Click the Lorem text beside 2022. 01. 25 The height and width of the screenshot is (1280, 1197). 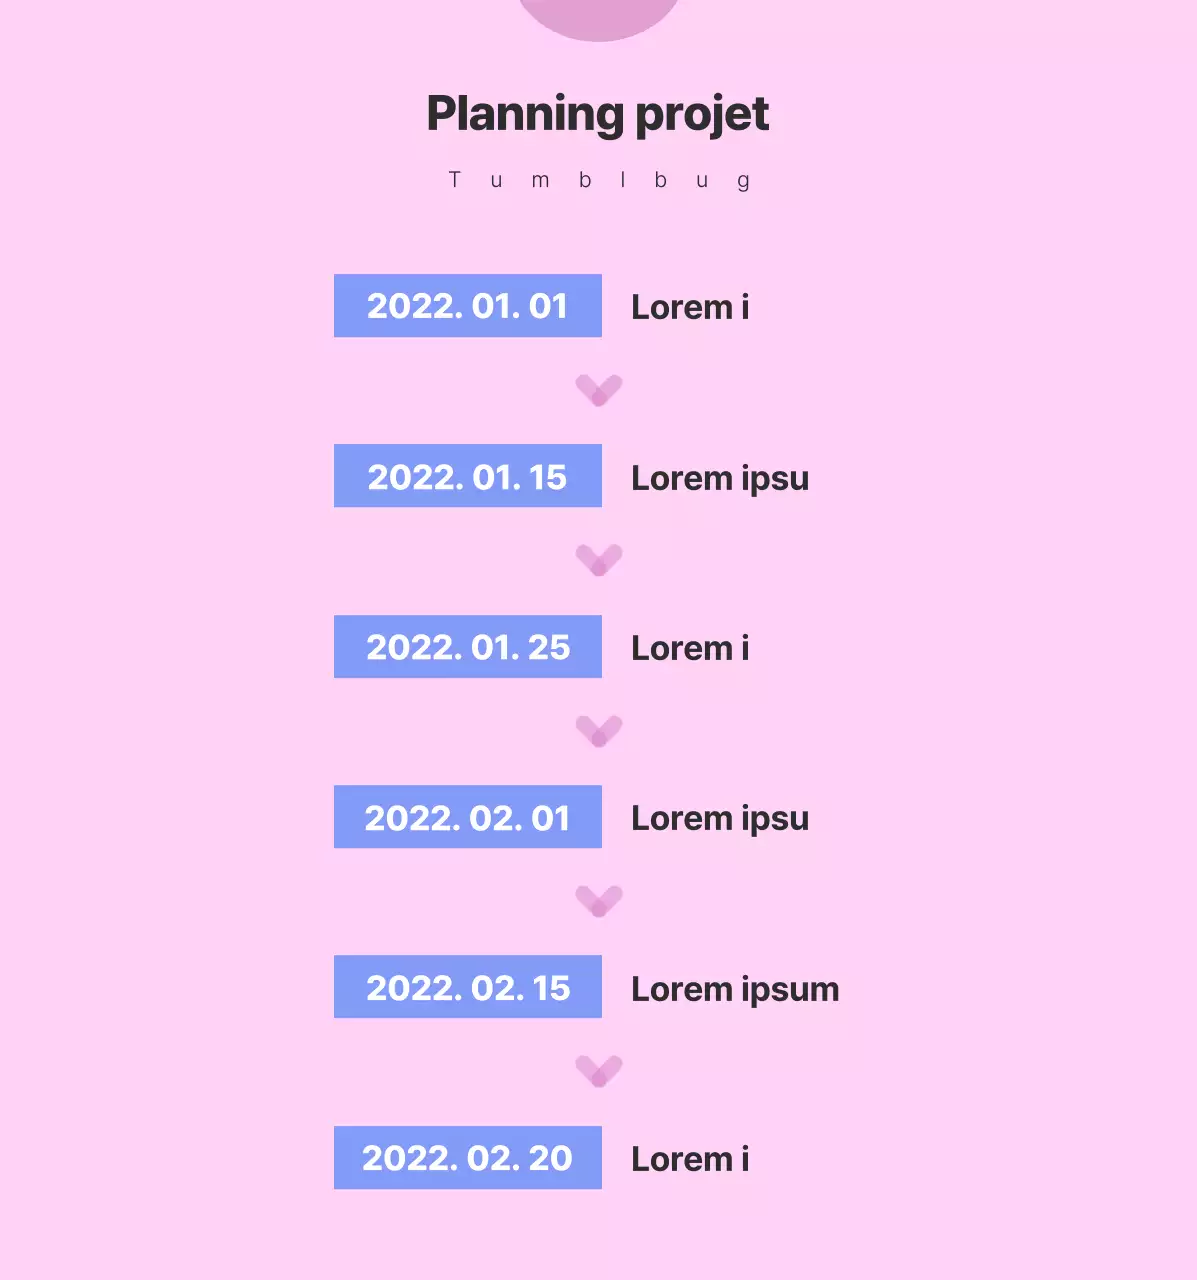[690, 648]
